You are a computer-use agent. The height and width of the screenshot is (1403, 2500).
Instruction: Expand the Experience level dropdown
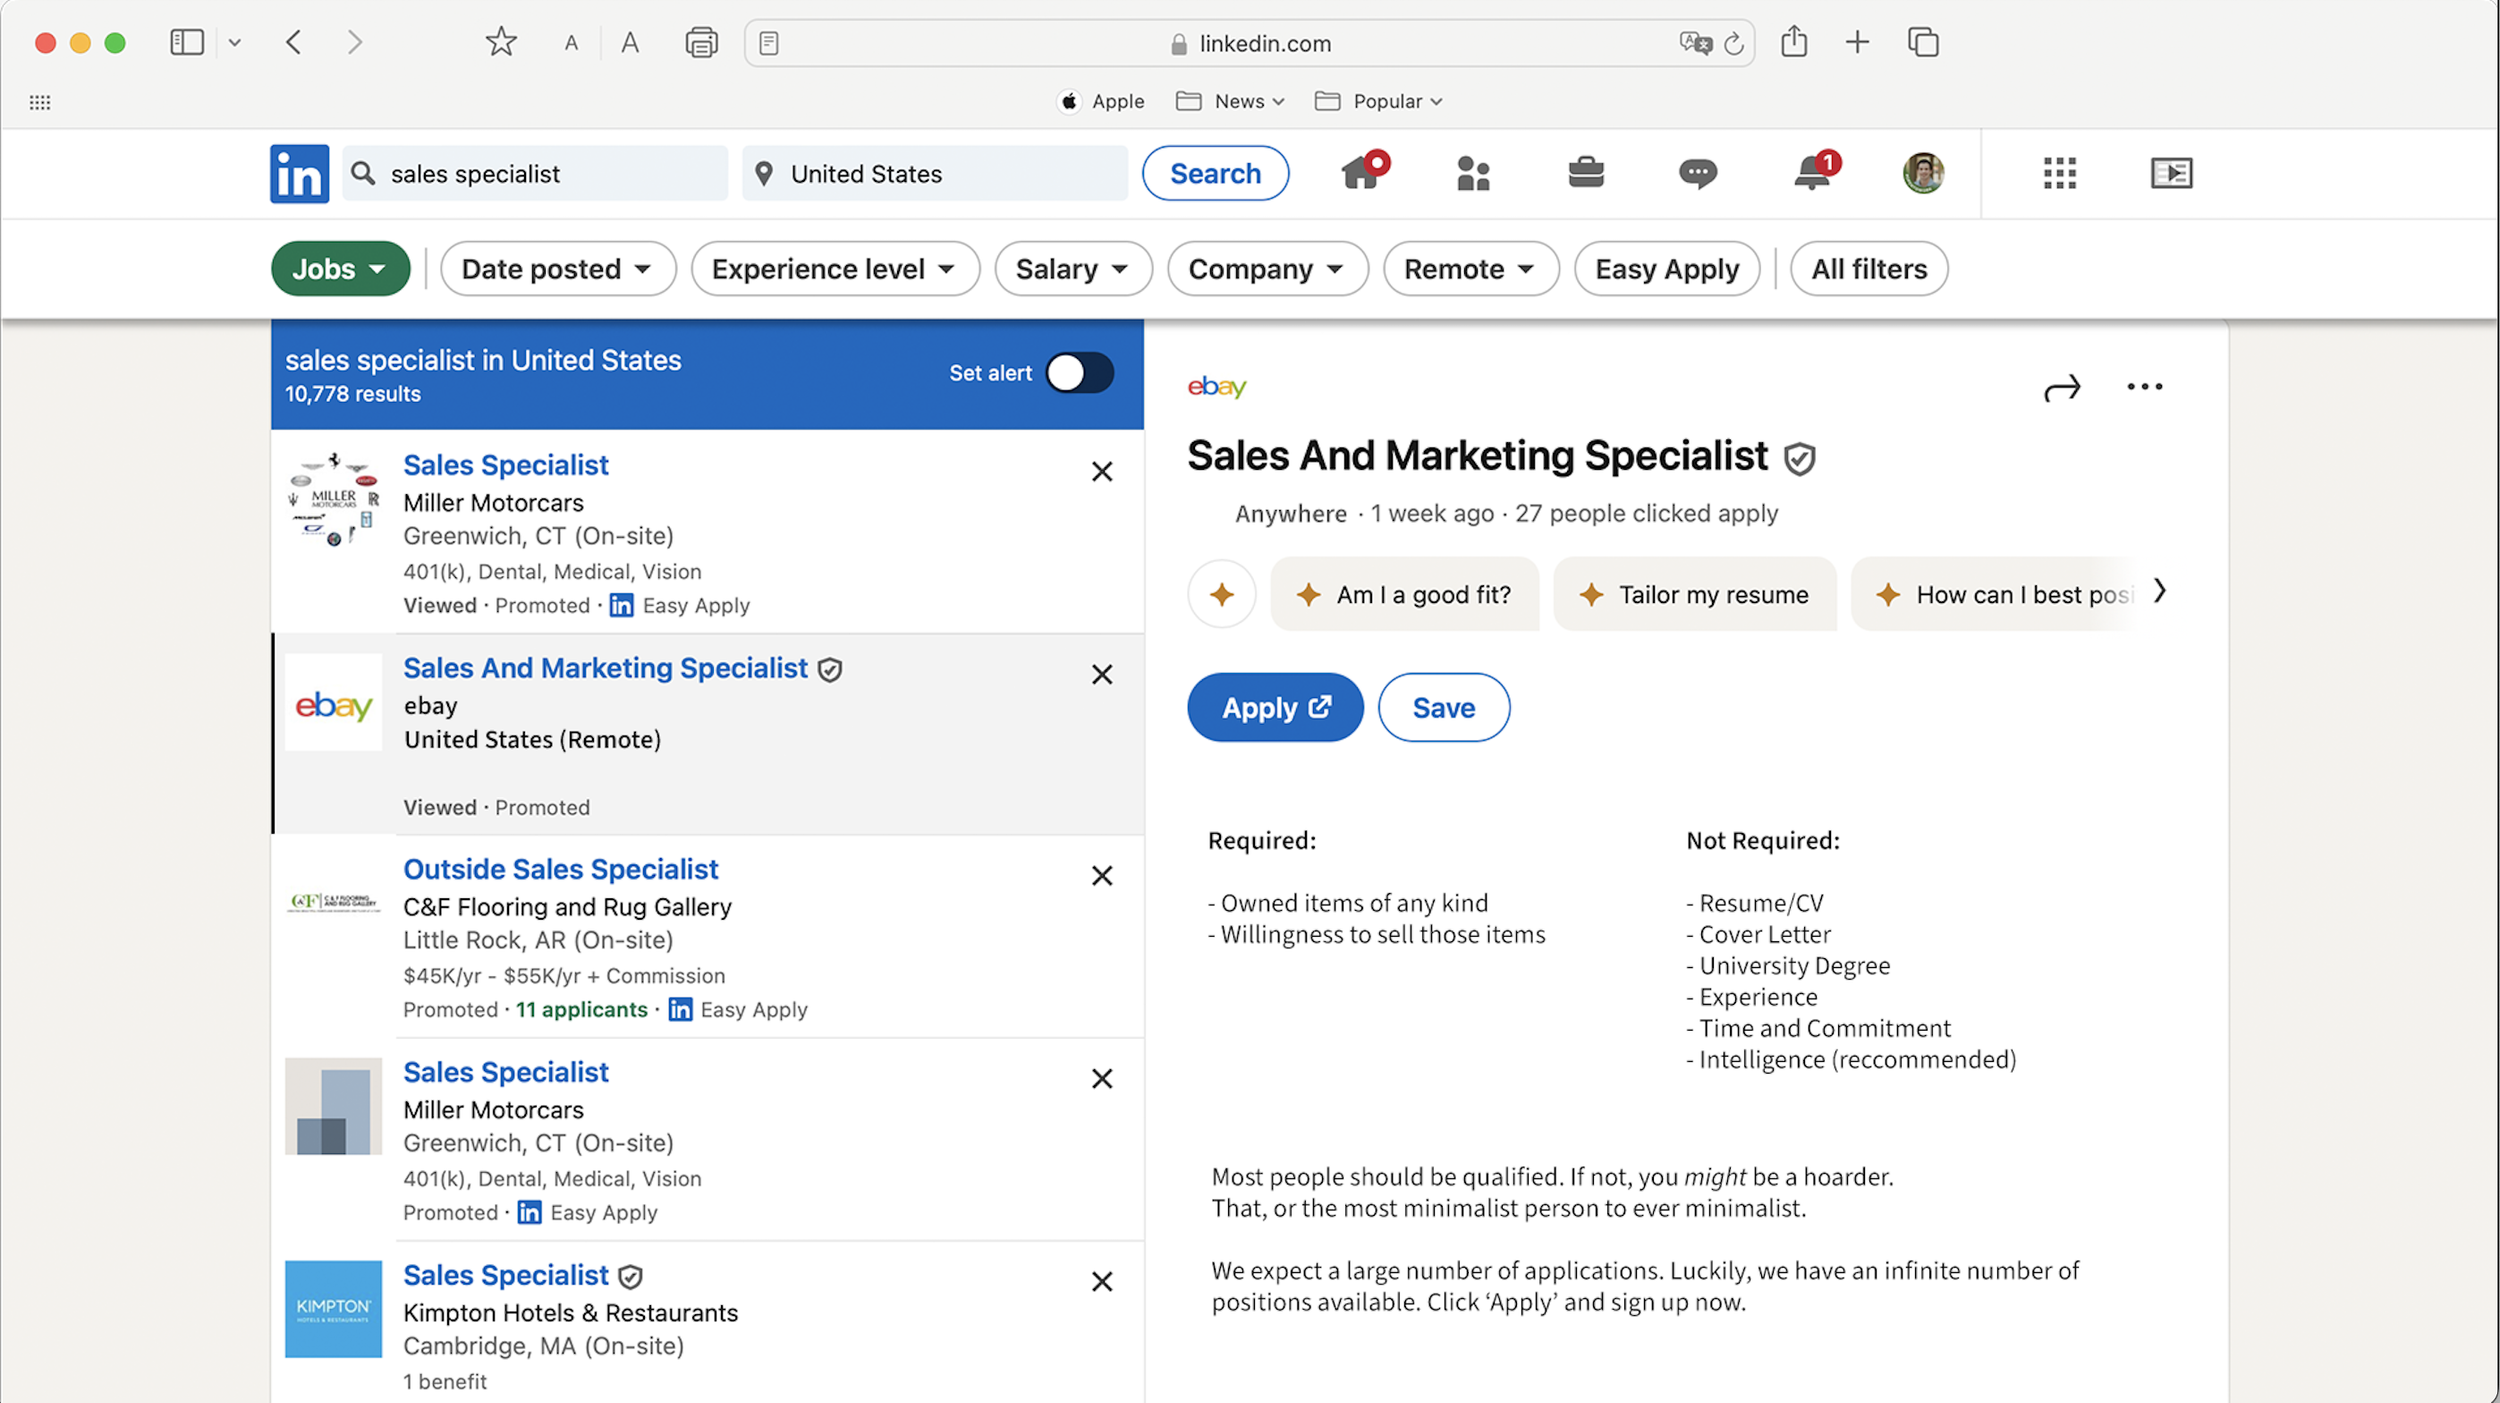(x=834, y=269)
